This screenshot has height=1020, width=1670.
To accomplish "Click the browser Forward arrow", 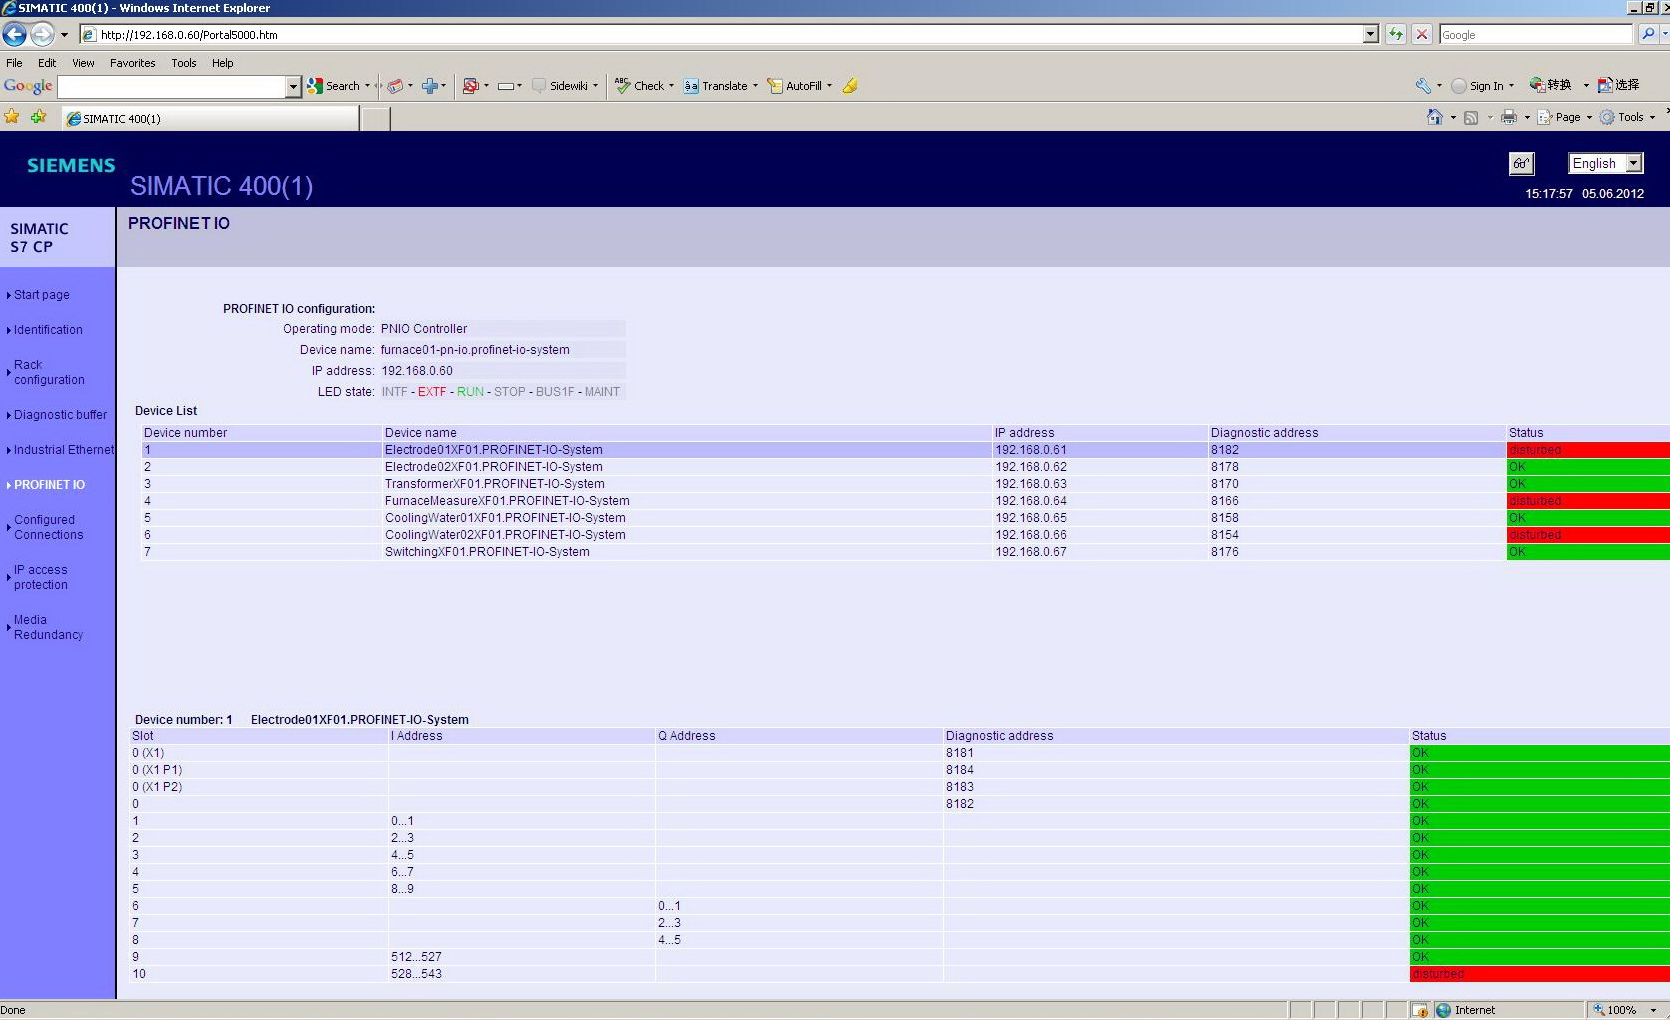I will (42, 35).
